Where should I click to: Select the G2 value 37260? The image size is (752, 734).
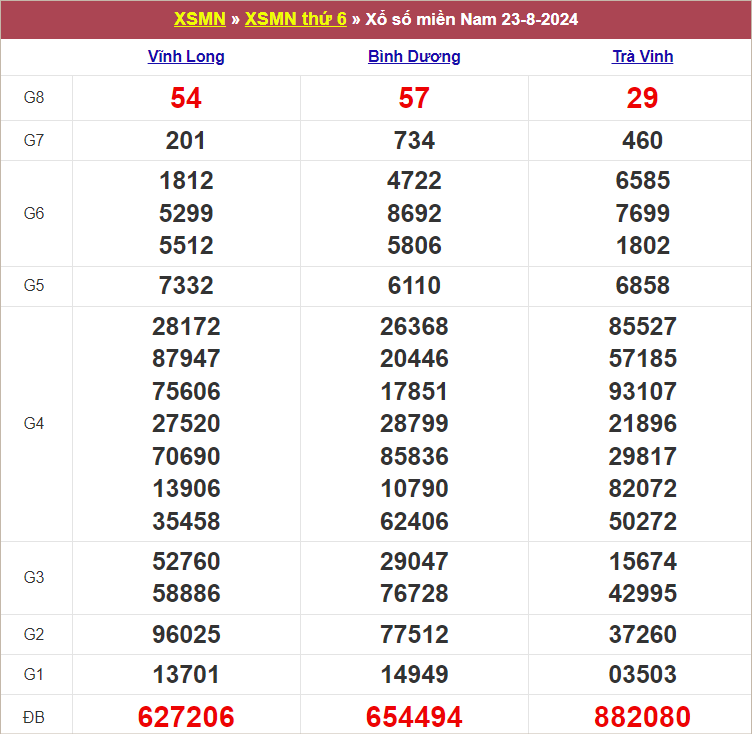tap(643, 635)
